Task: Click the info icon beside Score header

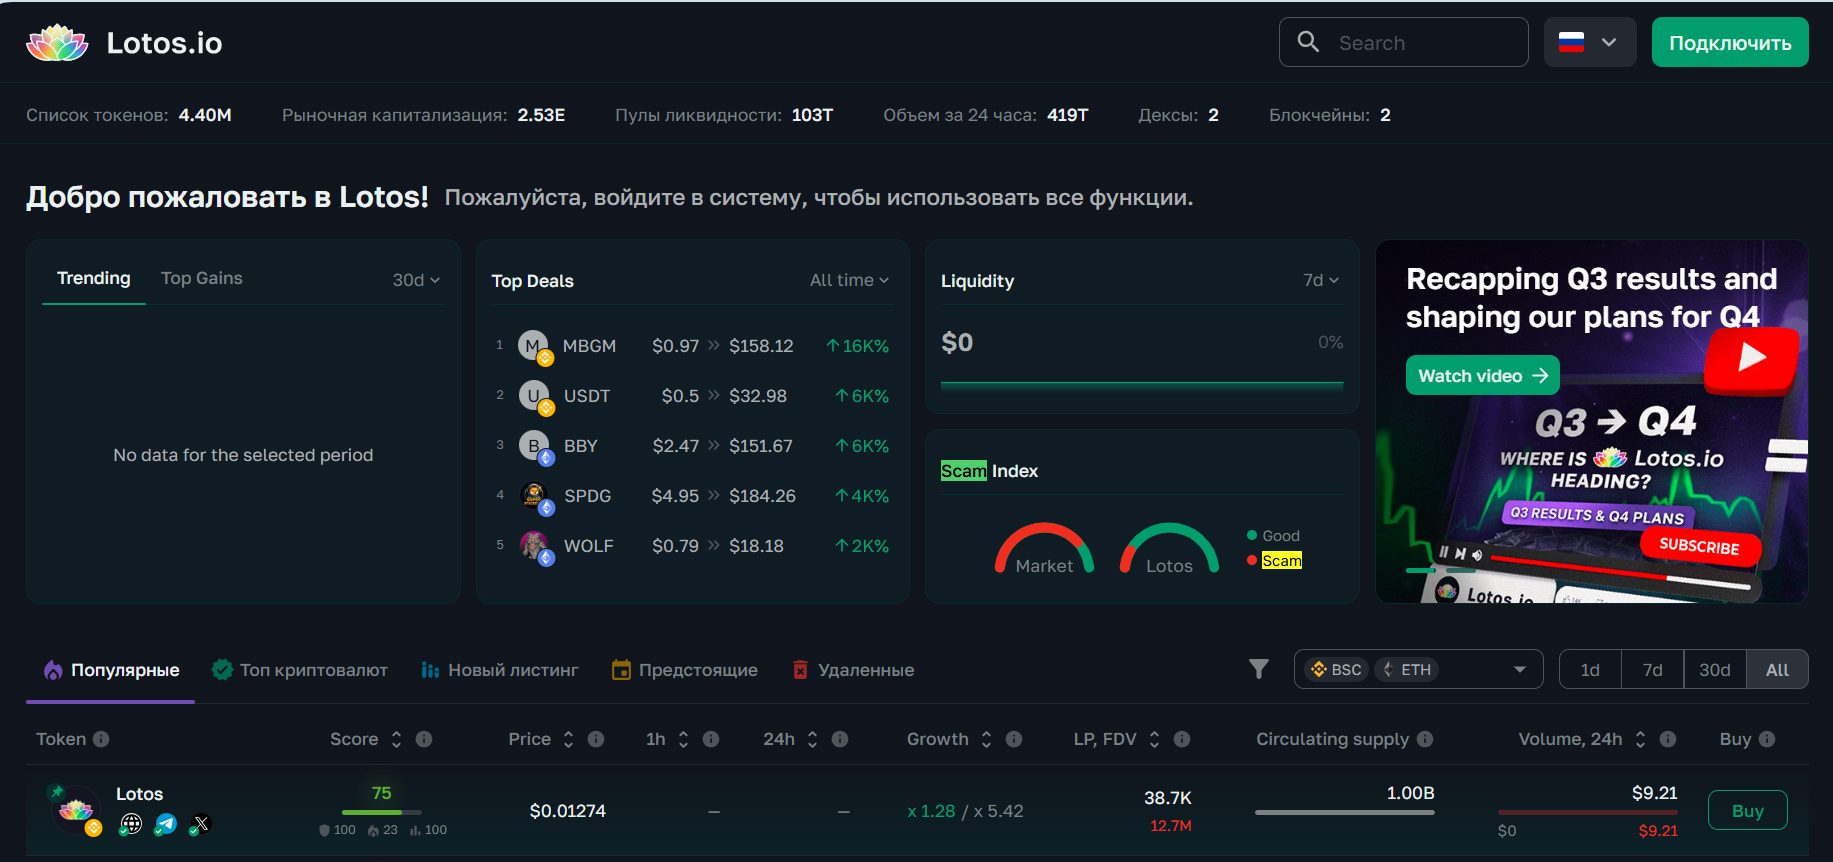Action: pyautogui.click(x=424, y=739)
